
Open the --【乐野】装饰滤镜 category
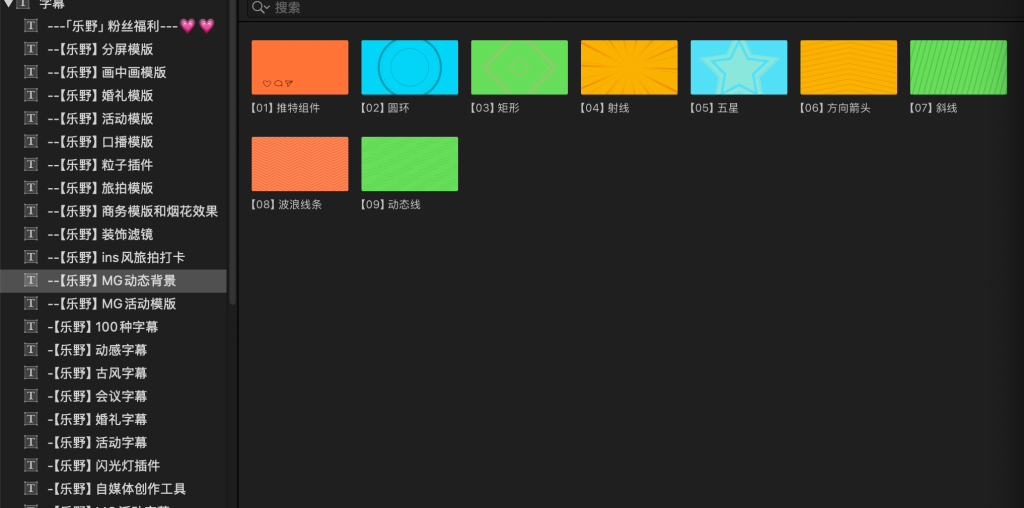[114, 234]
